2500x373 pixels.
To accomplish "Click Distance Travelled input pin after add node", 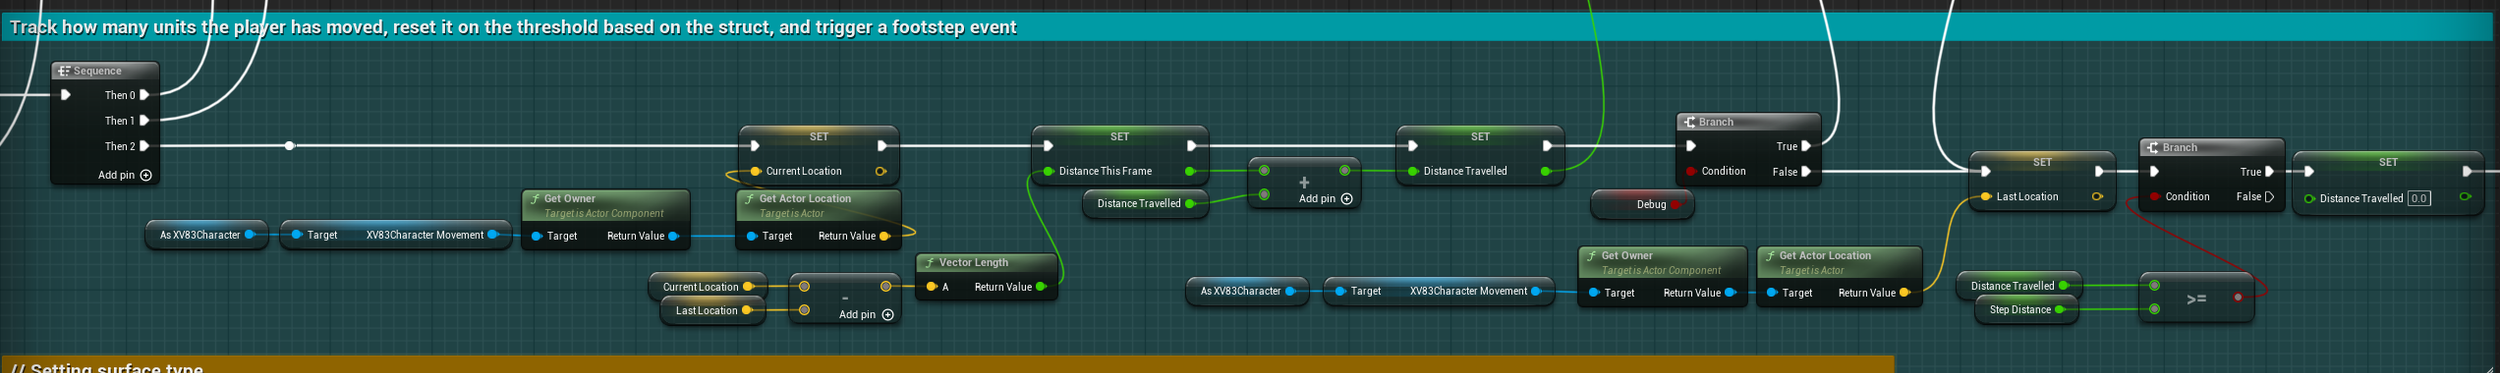I will pos(1413,171).
